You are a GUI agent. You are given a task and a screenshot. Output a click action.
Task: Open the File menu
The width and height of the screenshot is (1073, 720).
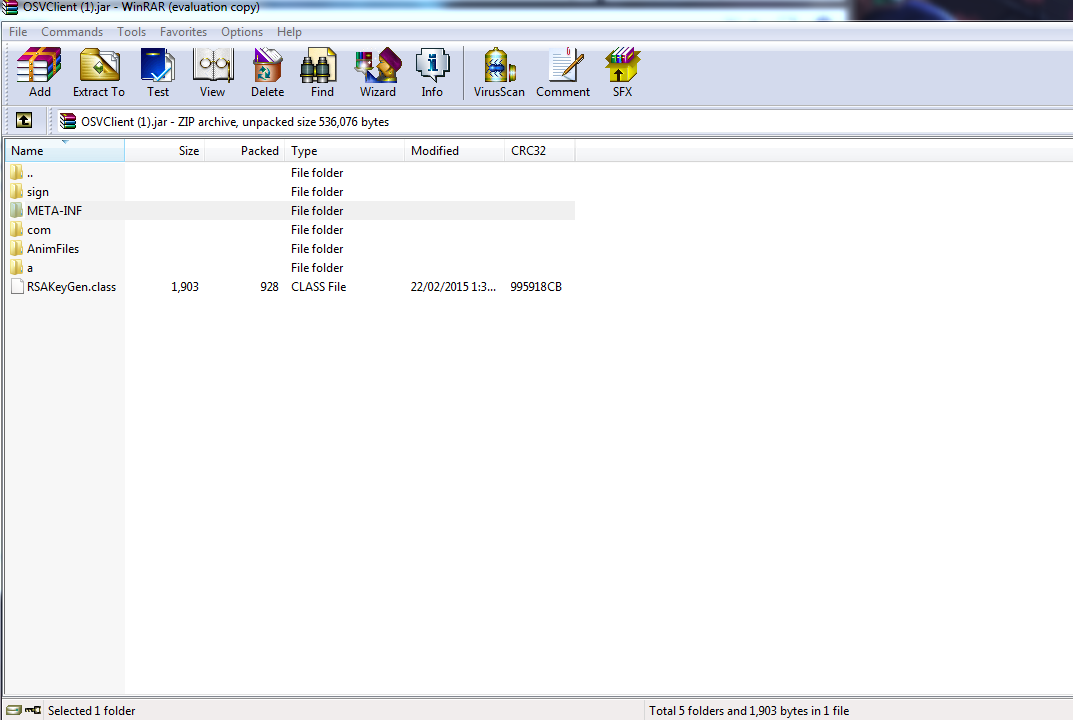pyautogui.click(x=18, y=31)
